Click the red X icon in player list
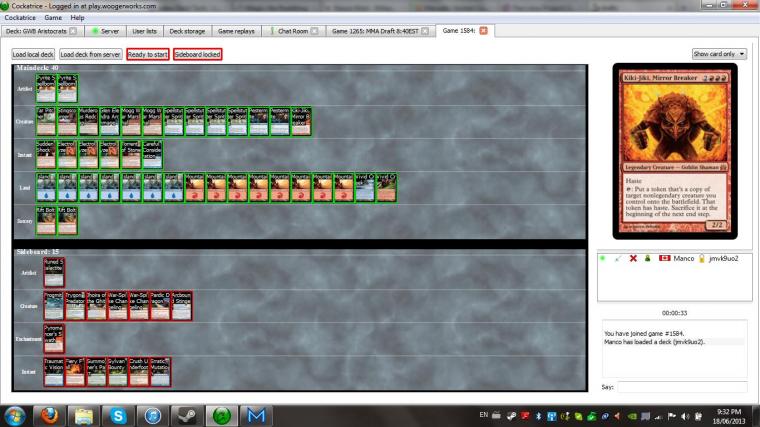 [633, 258]
